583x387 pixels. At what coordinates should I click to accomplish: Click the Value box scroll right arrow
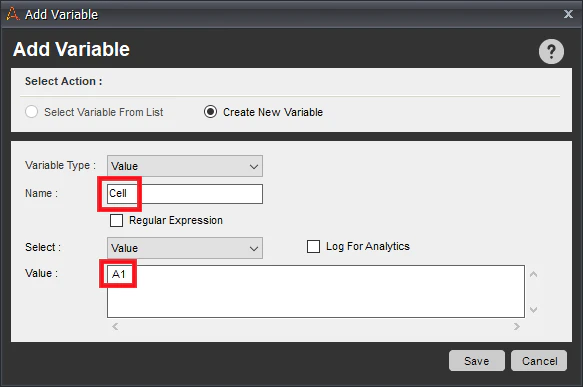coord(517,326)
